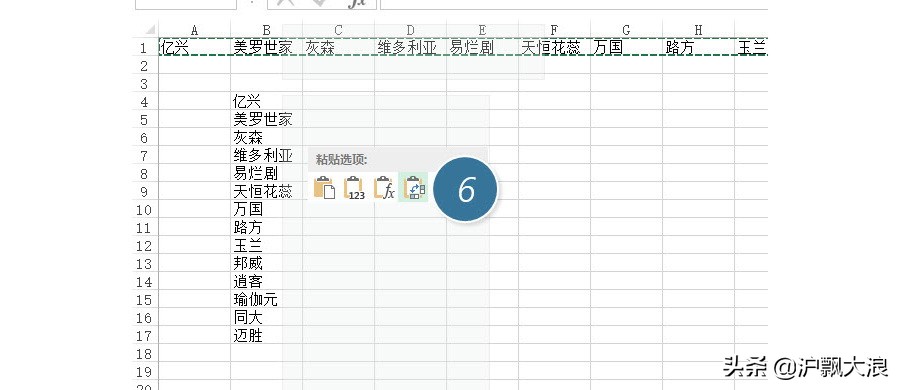
Task: Select column E header
Action: coord(483,30)
